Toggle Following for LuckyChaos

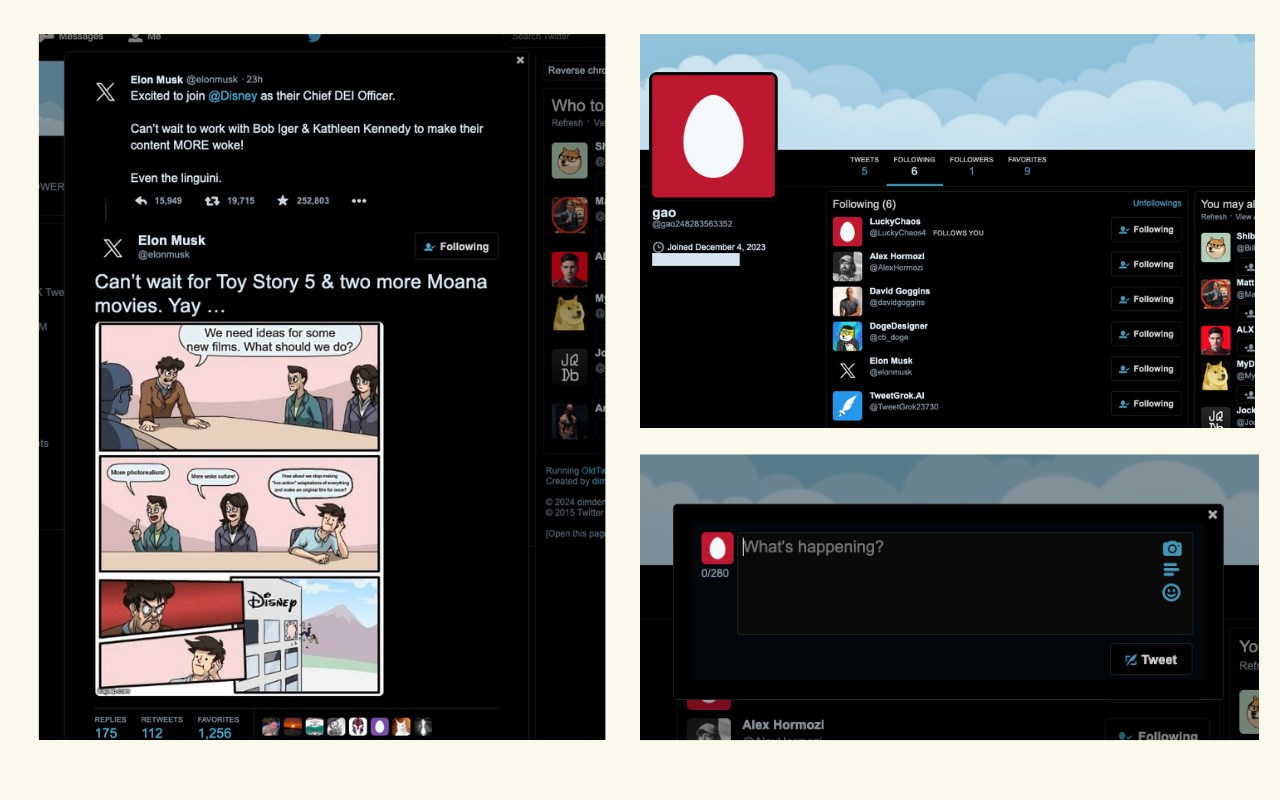[1146, 230]
